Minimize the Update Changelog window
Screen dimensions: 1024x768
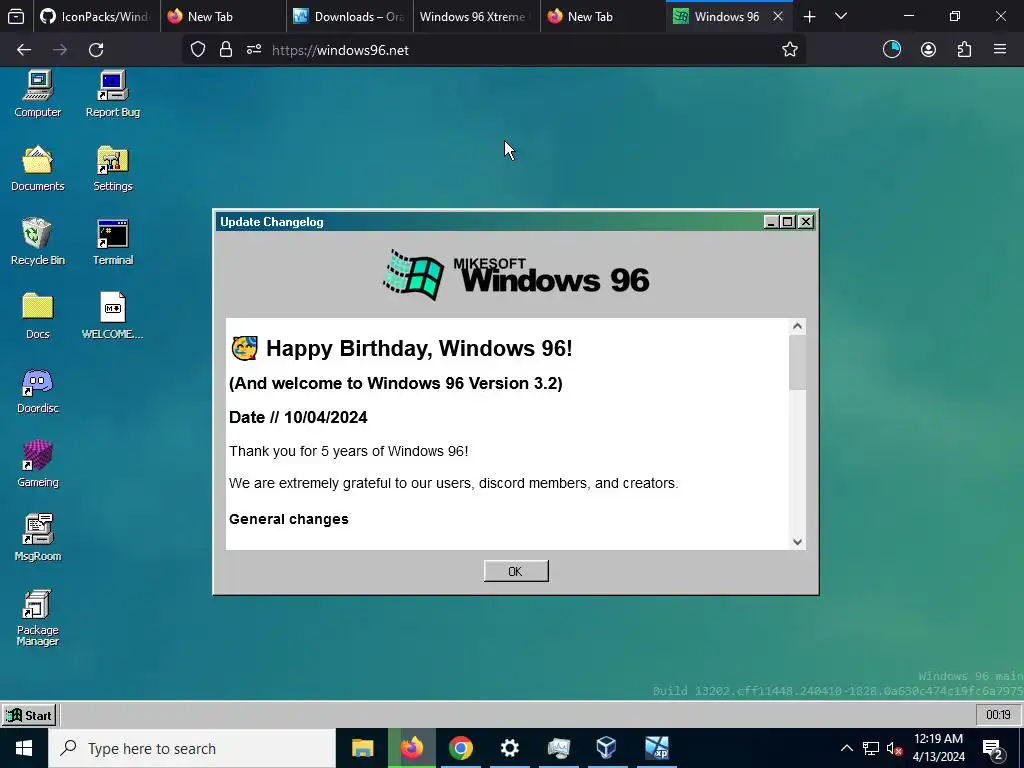[x=771, y=222]
